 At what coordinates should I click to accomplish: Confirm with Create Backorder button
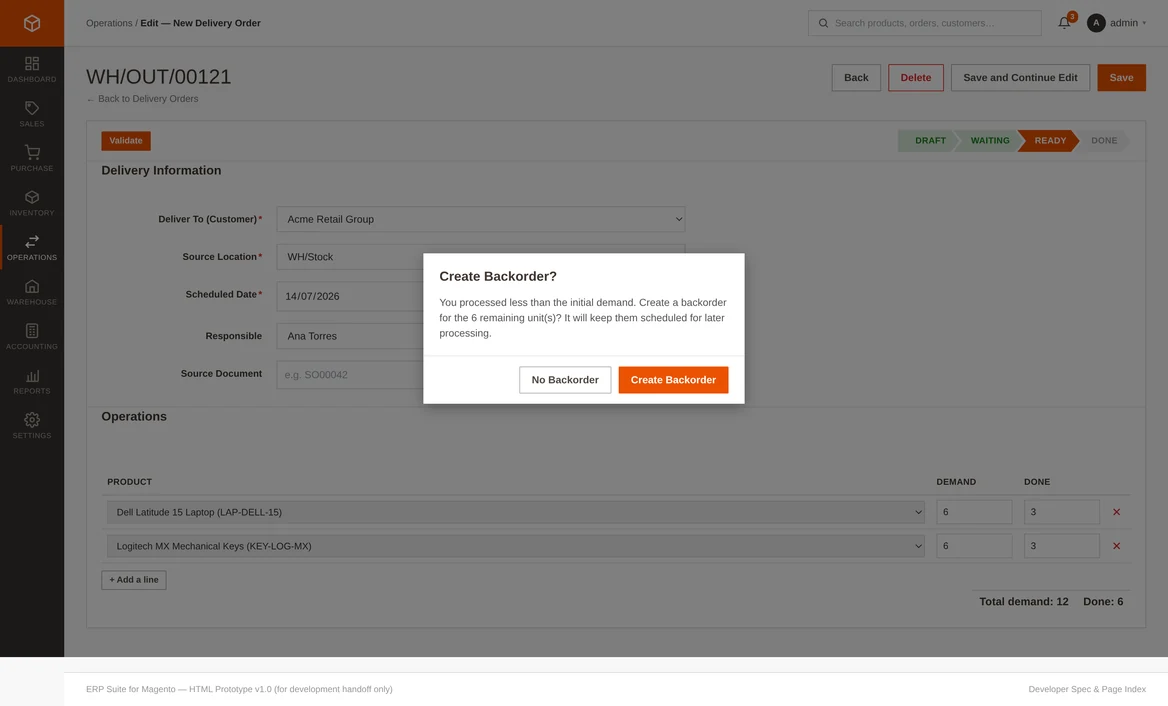coord(673,380)
